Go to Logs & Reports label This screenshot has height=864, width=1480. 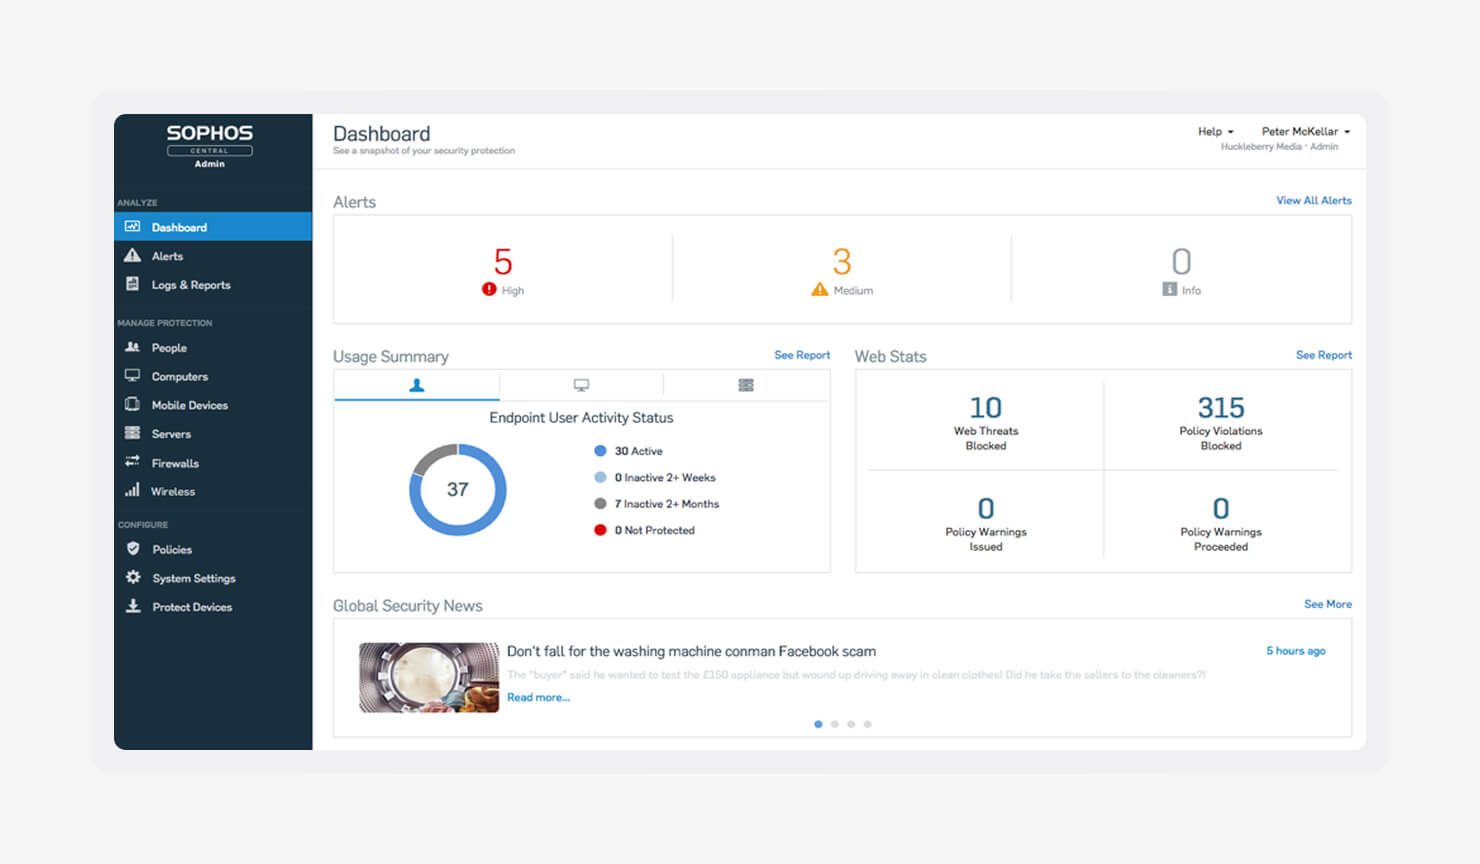tap(191, 285)
